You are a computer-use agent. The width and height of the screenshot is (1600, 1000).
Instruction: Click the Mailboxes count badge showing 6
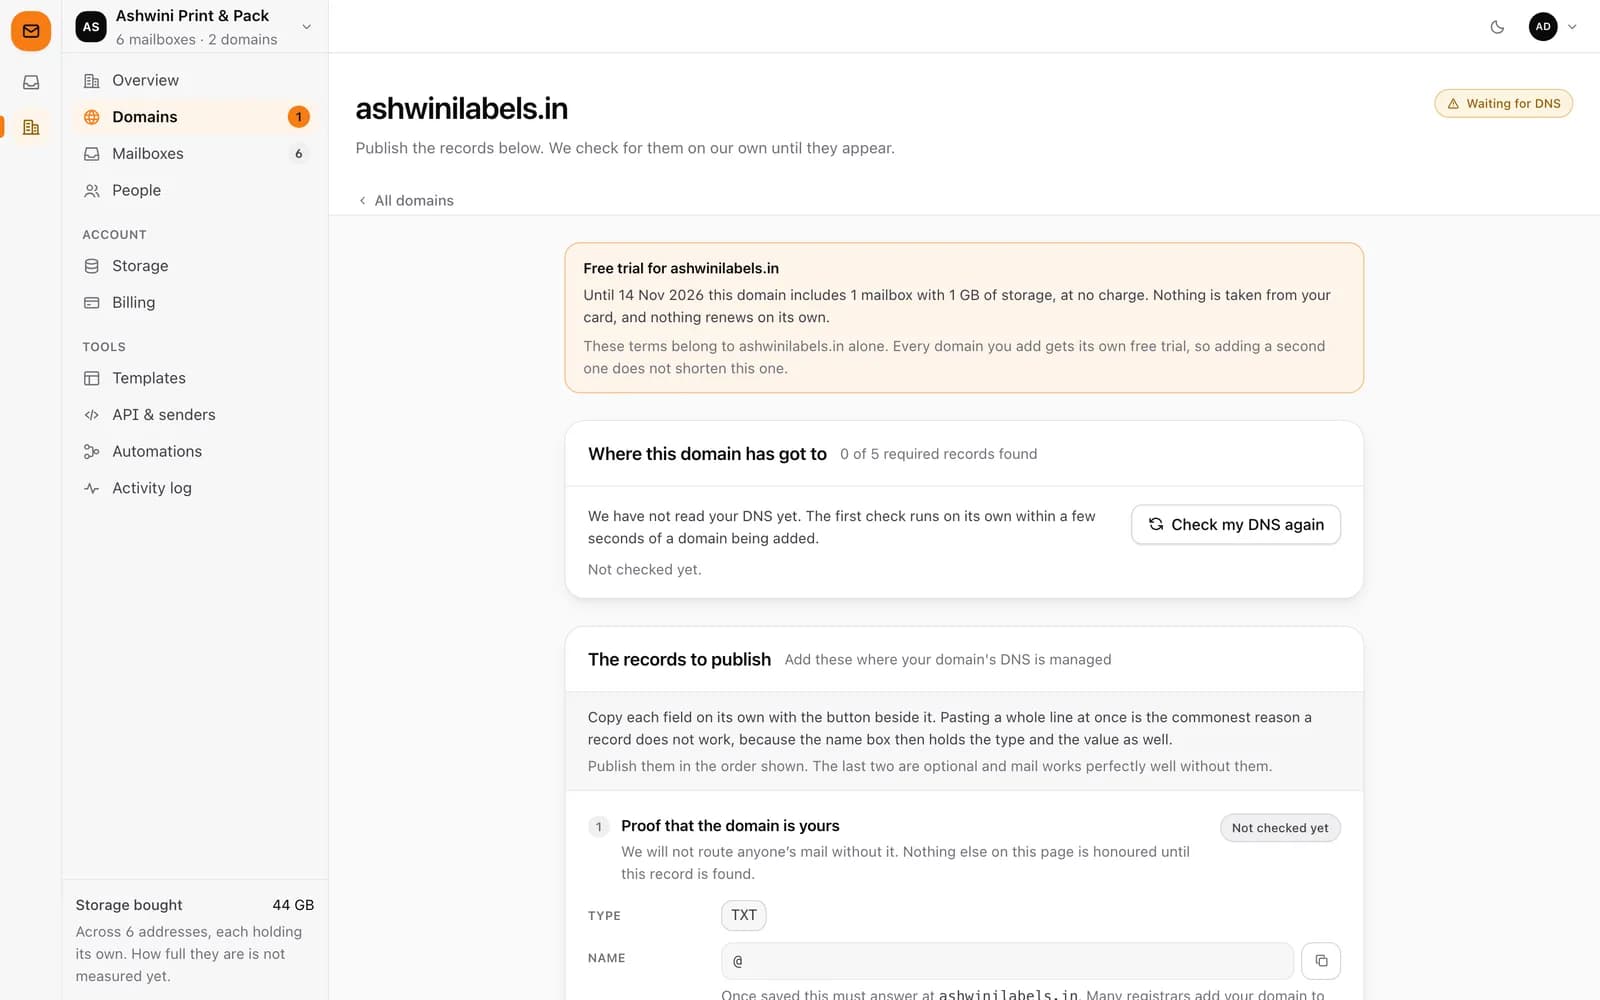298,154
